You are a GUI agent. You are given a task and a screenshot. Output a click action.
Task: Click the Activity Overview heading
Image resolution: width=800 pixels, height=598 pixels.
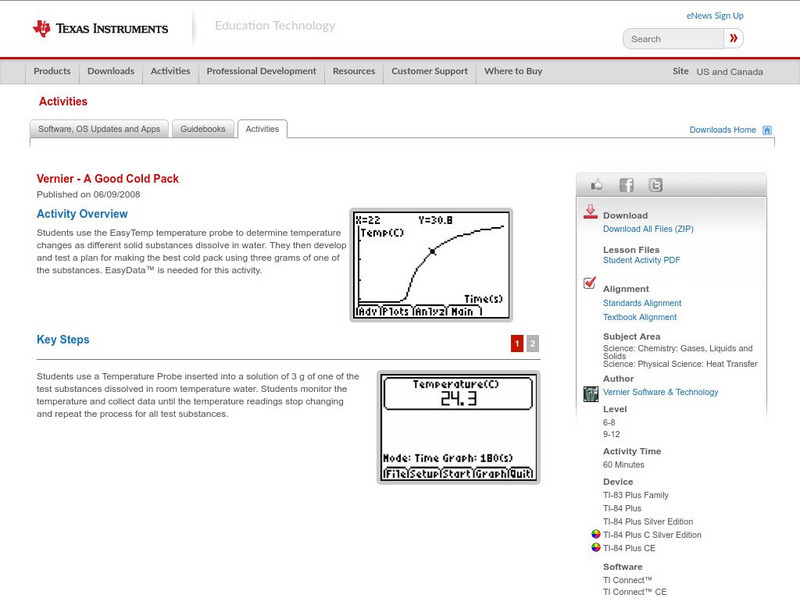pyautogui.click(x=82, y=214)
